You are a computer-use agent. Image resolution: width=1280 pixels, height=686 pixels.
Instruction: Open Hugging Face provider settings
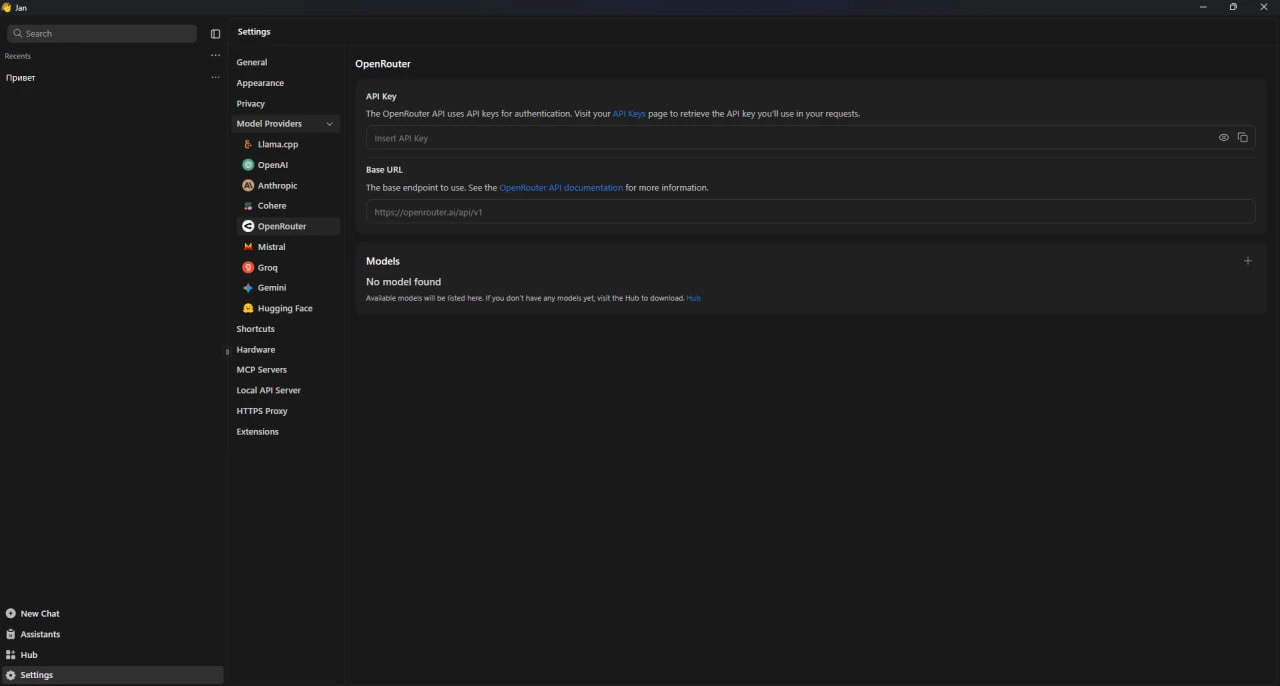(x=284, y=309)
